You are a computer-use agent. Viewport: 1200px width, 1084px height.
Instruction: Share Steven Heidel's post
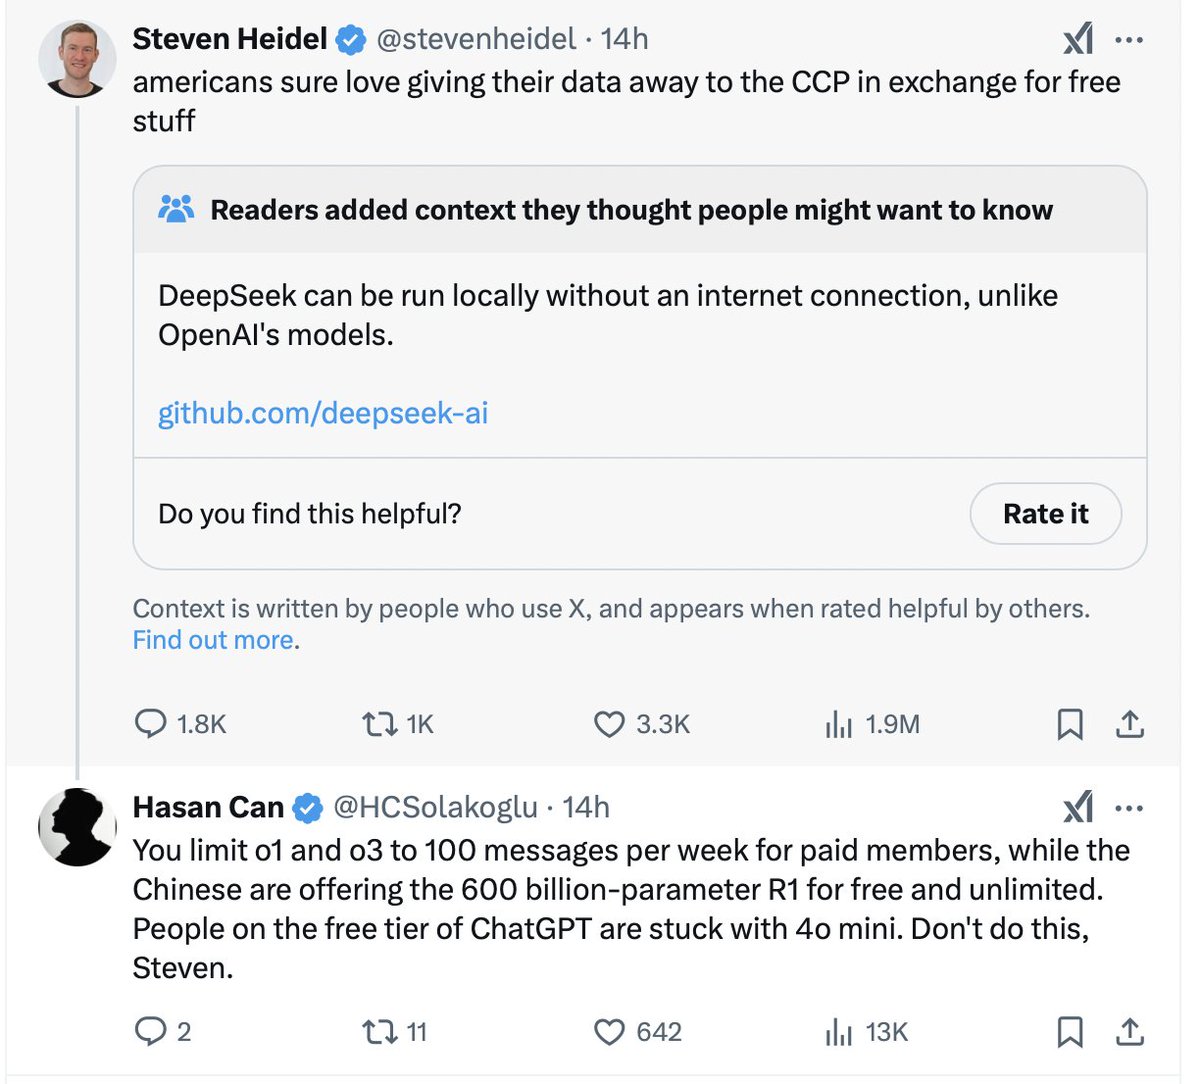pos(1129,724)
